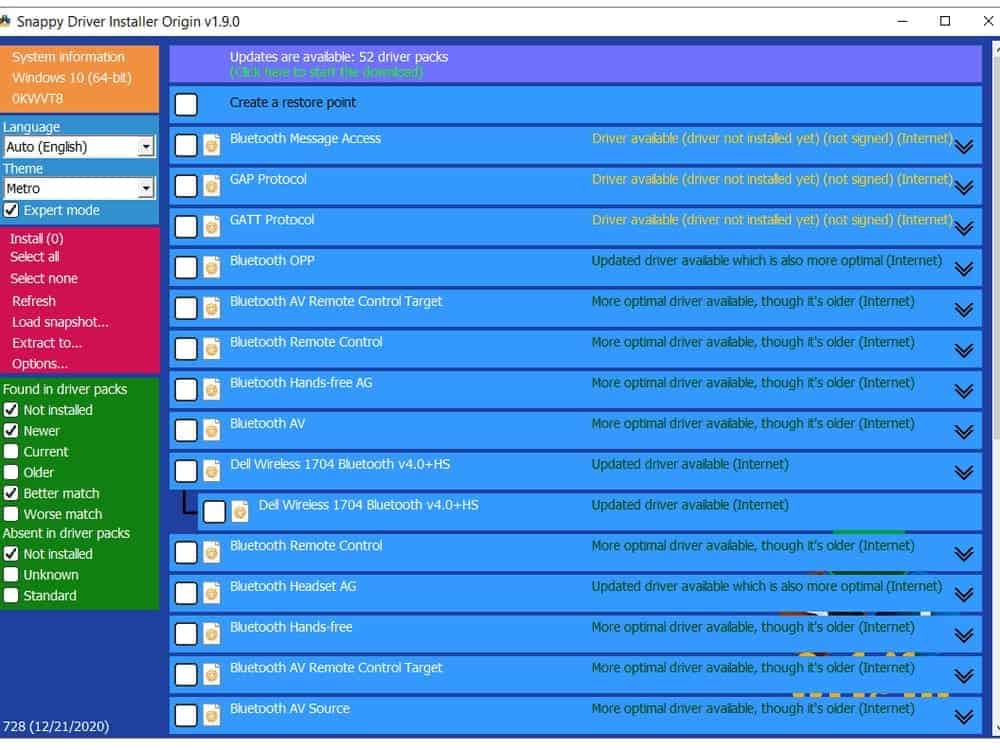Click the Windows 10 (64-bit) system text
Image resolution: width=1000 pixels, height=750 pixels.
click(71, 78)
